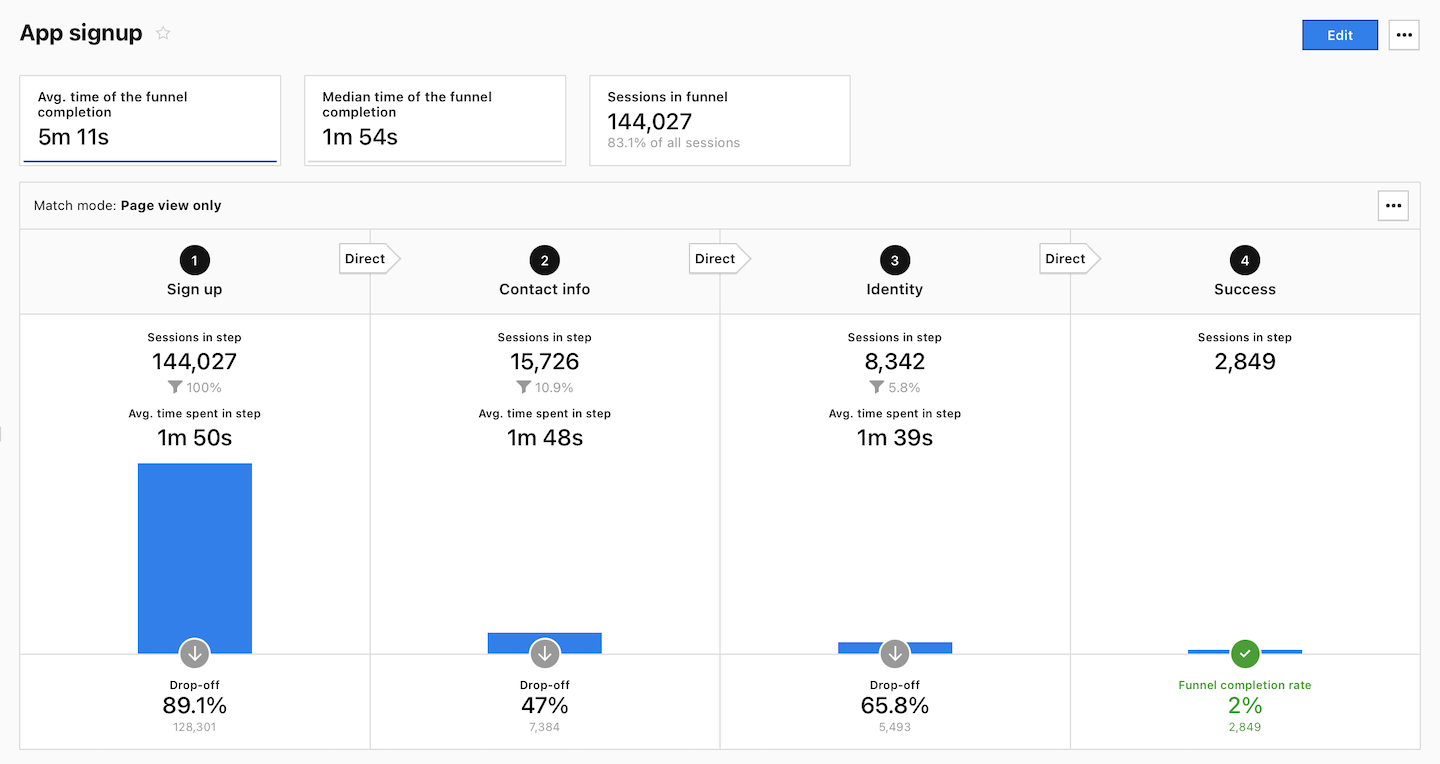Click the step 3 number badge

tap(895, 261)
